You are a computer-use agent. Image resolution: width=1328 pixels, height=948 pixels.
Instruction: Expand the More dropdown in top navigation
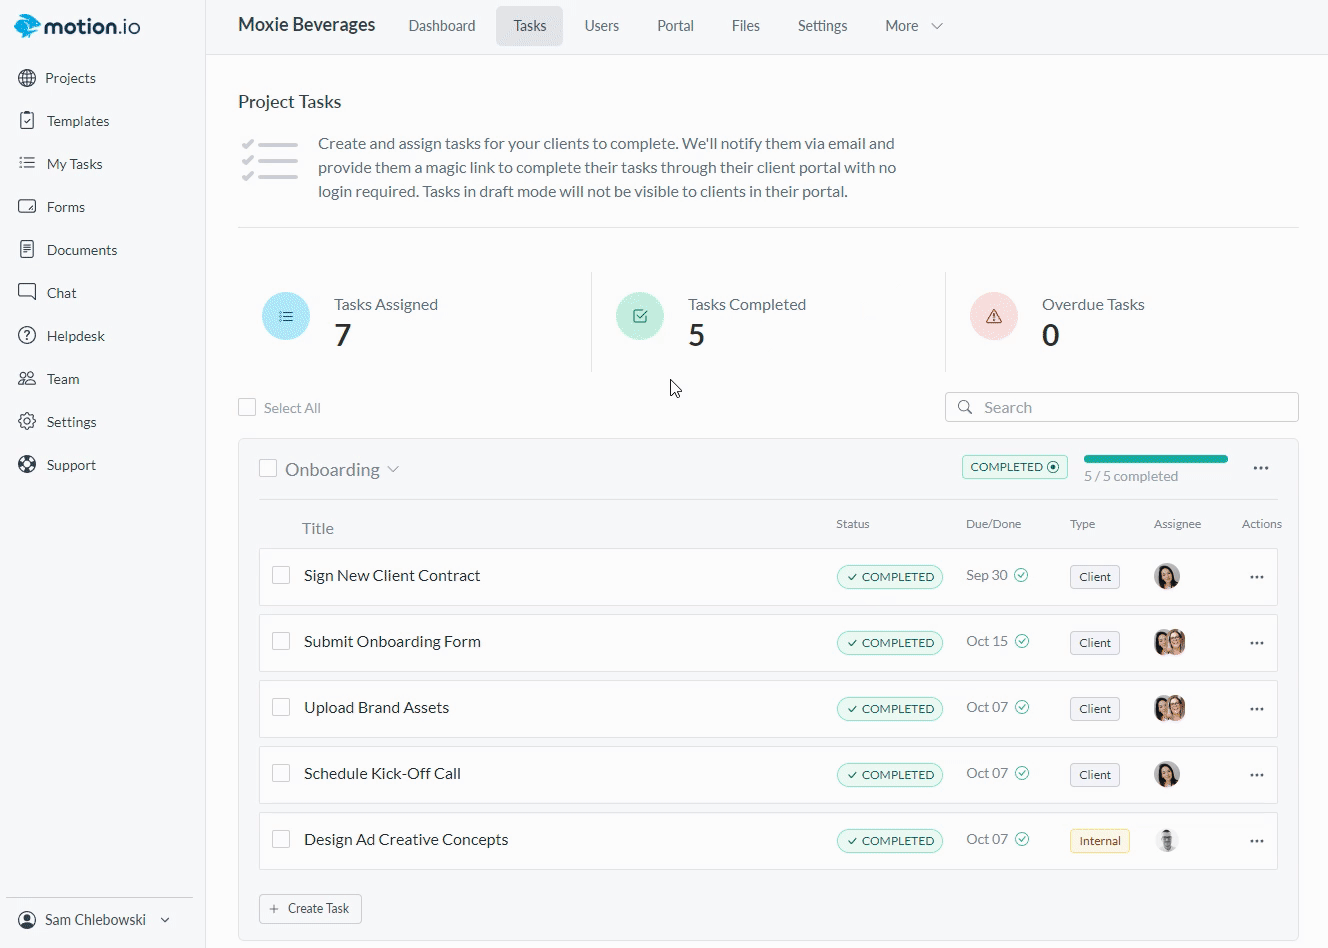point(913,26)
